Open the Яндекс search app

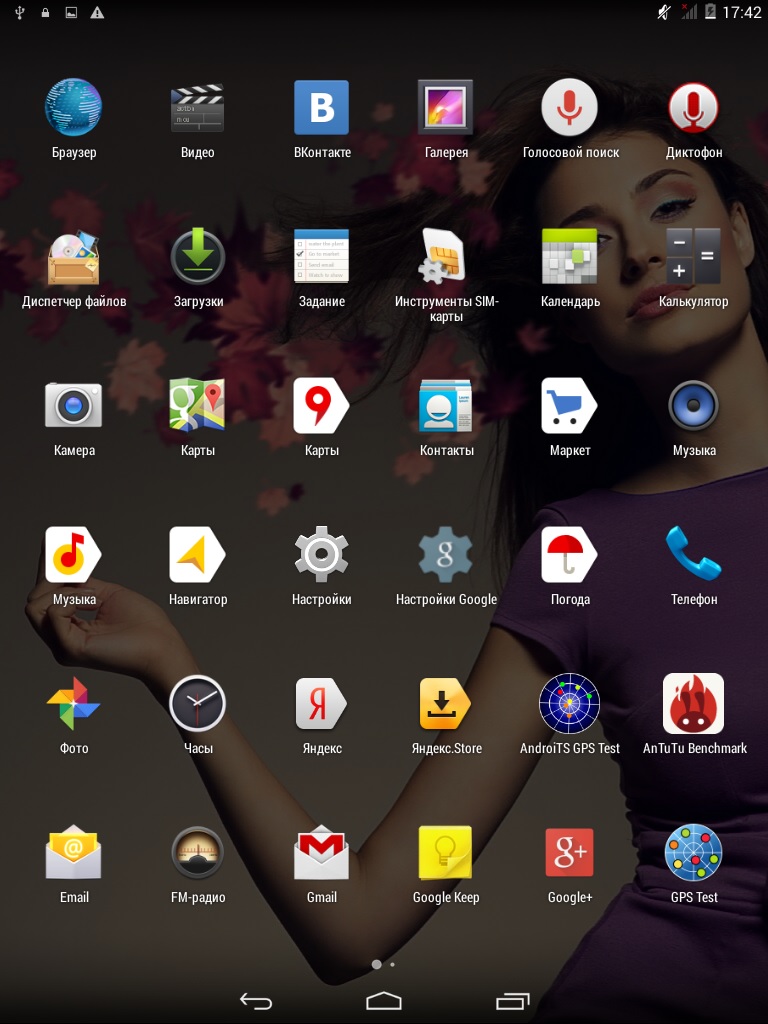point(321,703)
